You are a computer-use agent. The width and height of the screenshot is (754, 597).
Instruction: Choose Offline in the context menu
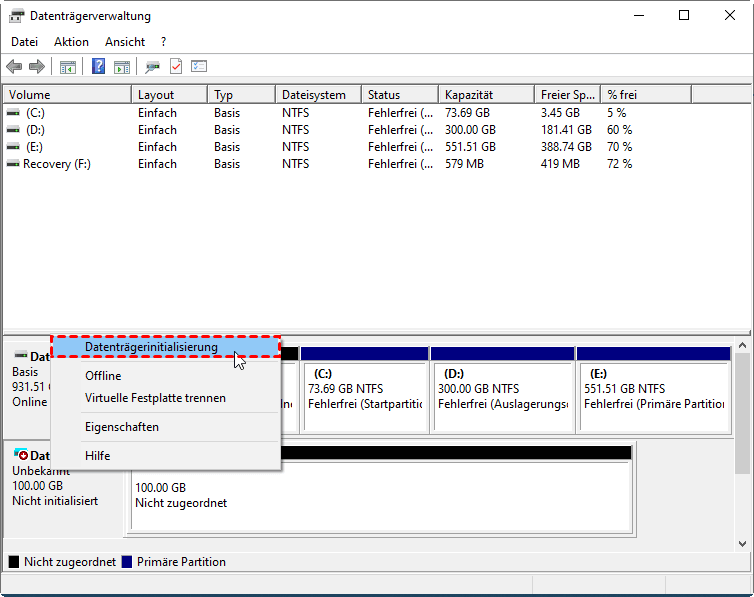point(165,376)
